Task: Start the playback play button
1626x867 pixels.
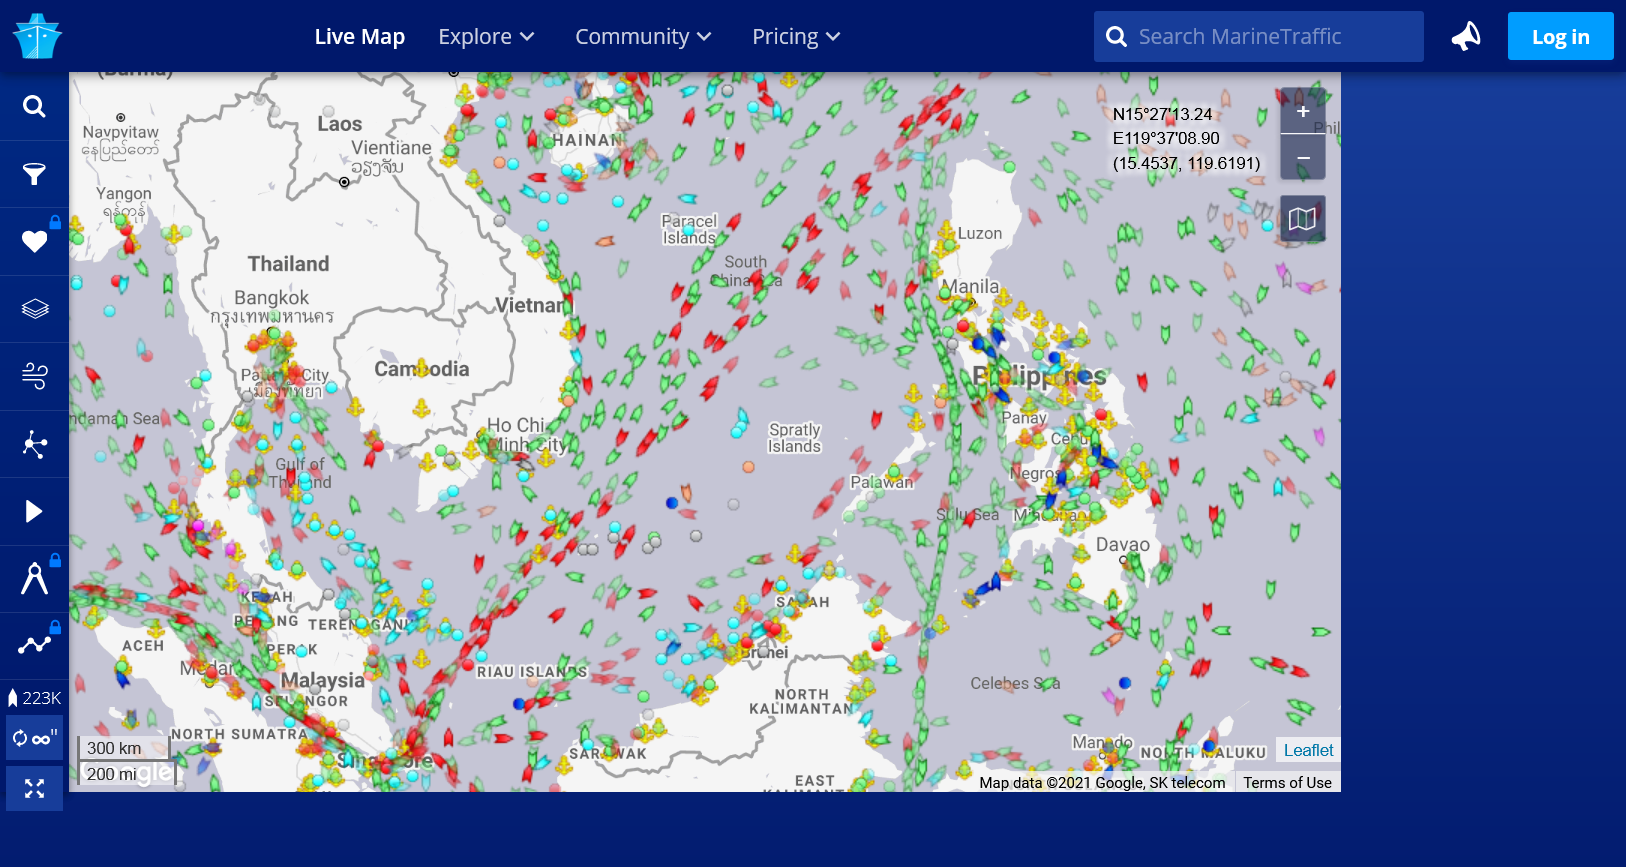Action: coord(34,511)
